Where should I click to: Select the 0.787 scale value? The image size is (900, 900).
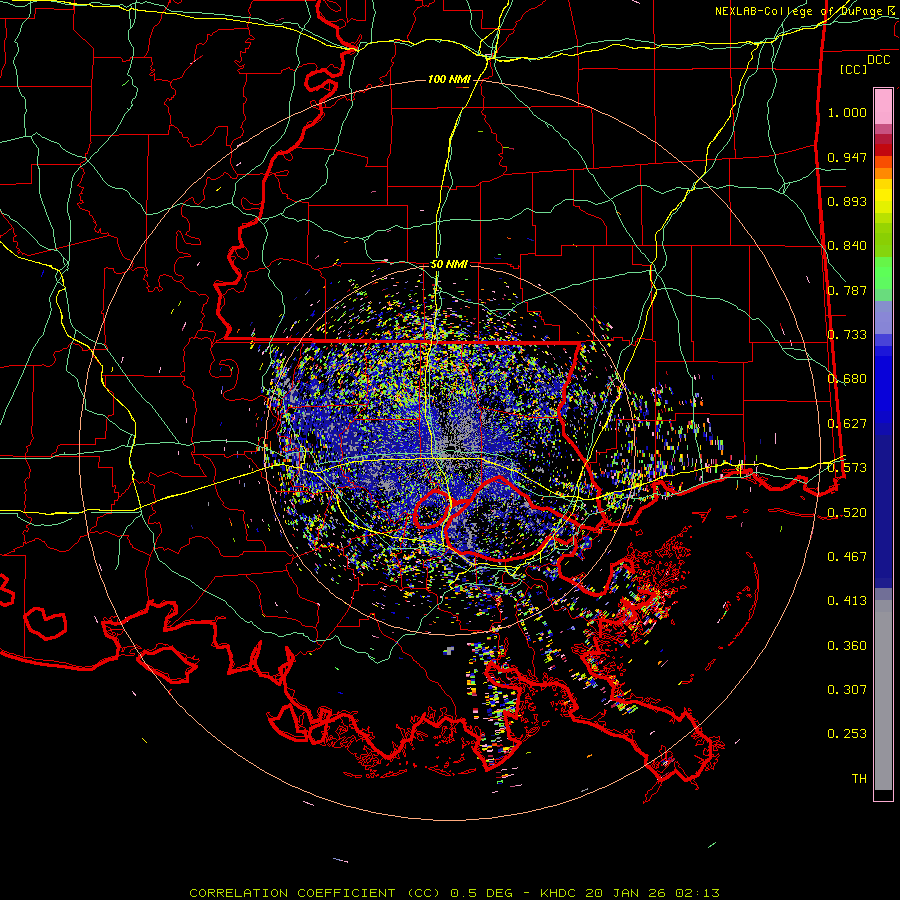(847, 290)
